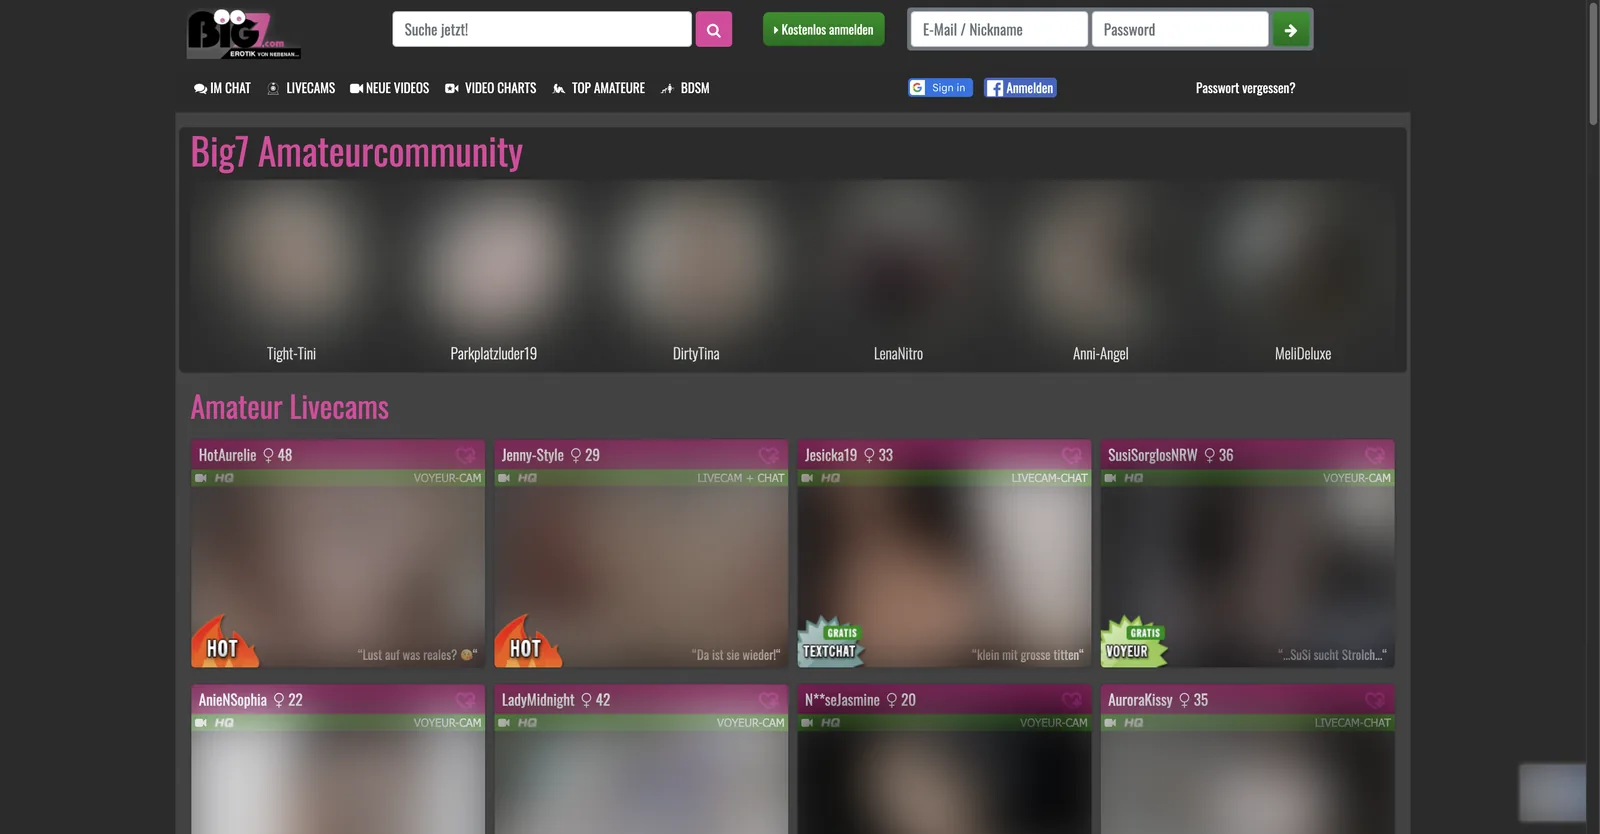Click Amateur Livecams heading
Viewport: 1600px width, 834px height.
[x=290, y=408]
